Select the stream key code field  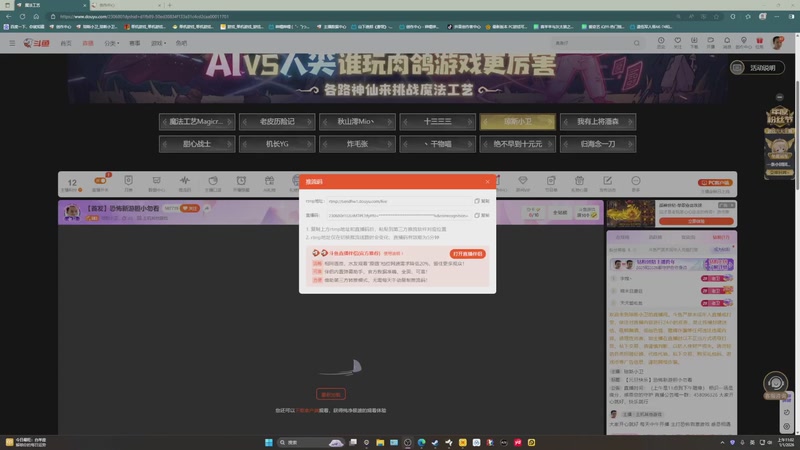click(x=398, y=215)
